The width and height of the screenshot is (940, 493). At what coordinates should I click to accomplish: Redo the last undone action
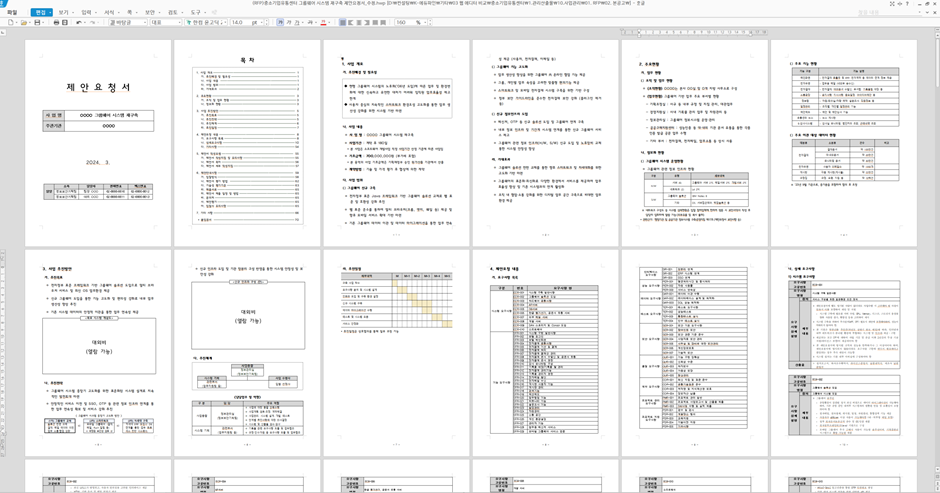[x=92, y=22]
